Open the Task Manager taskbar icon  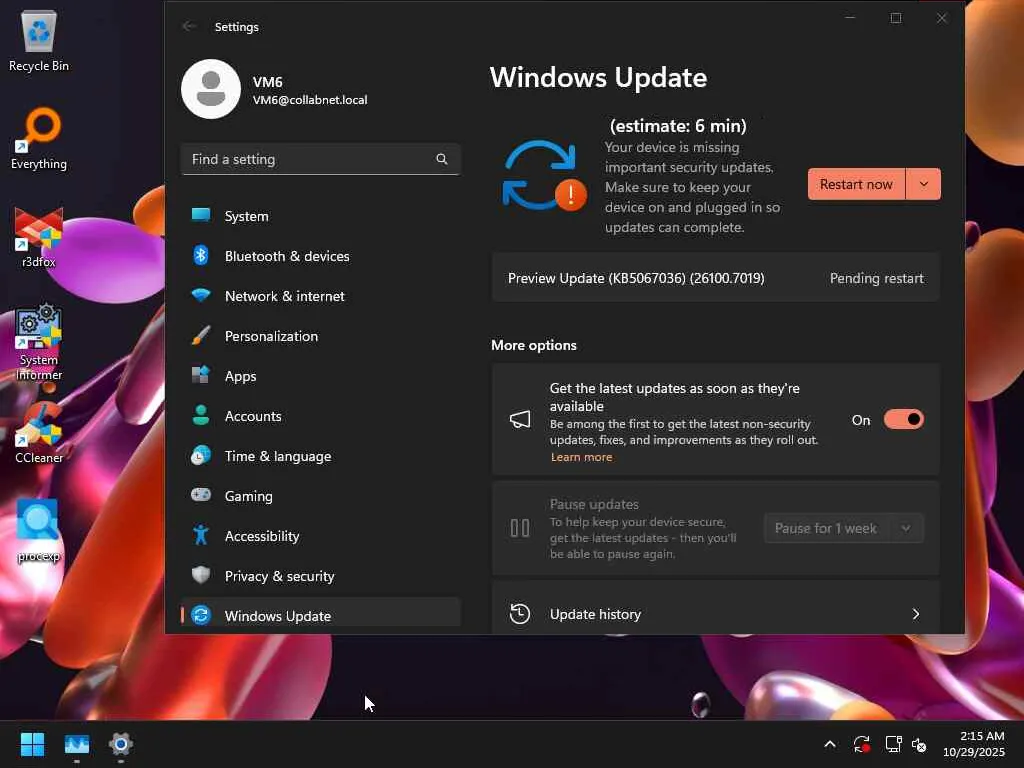[x=77, y=744]
